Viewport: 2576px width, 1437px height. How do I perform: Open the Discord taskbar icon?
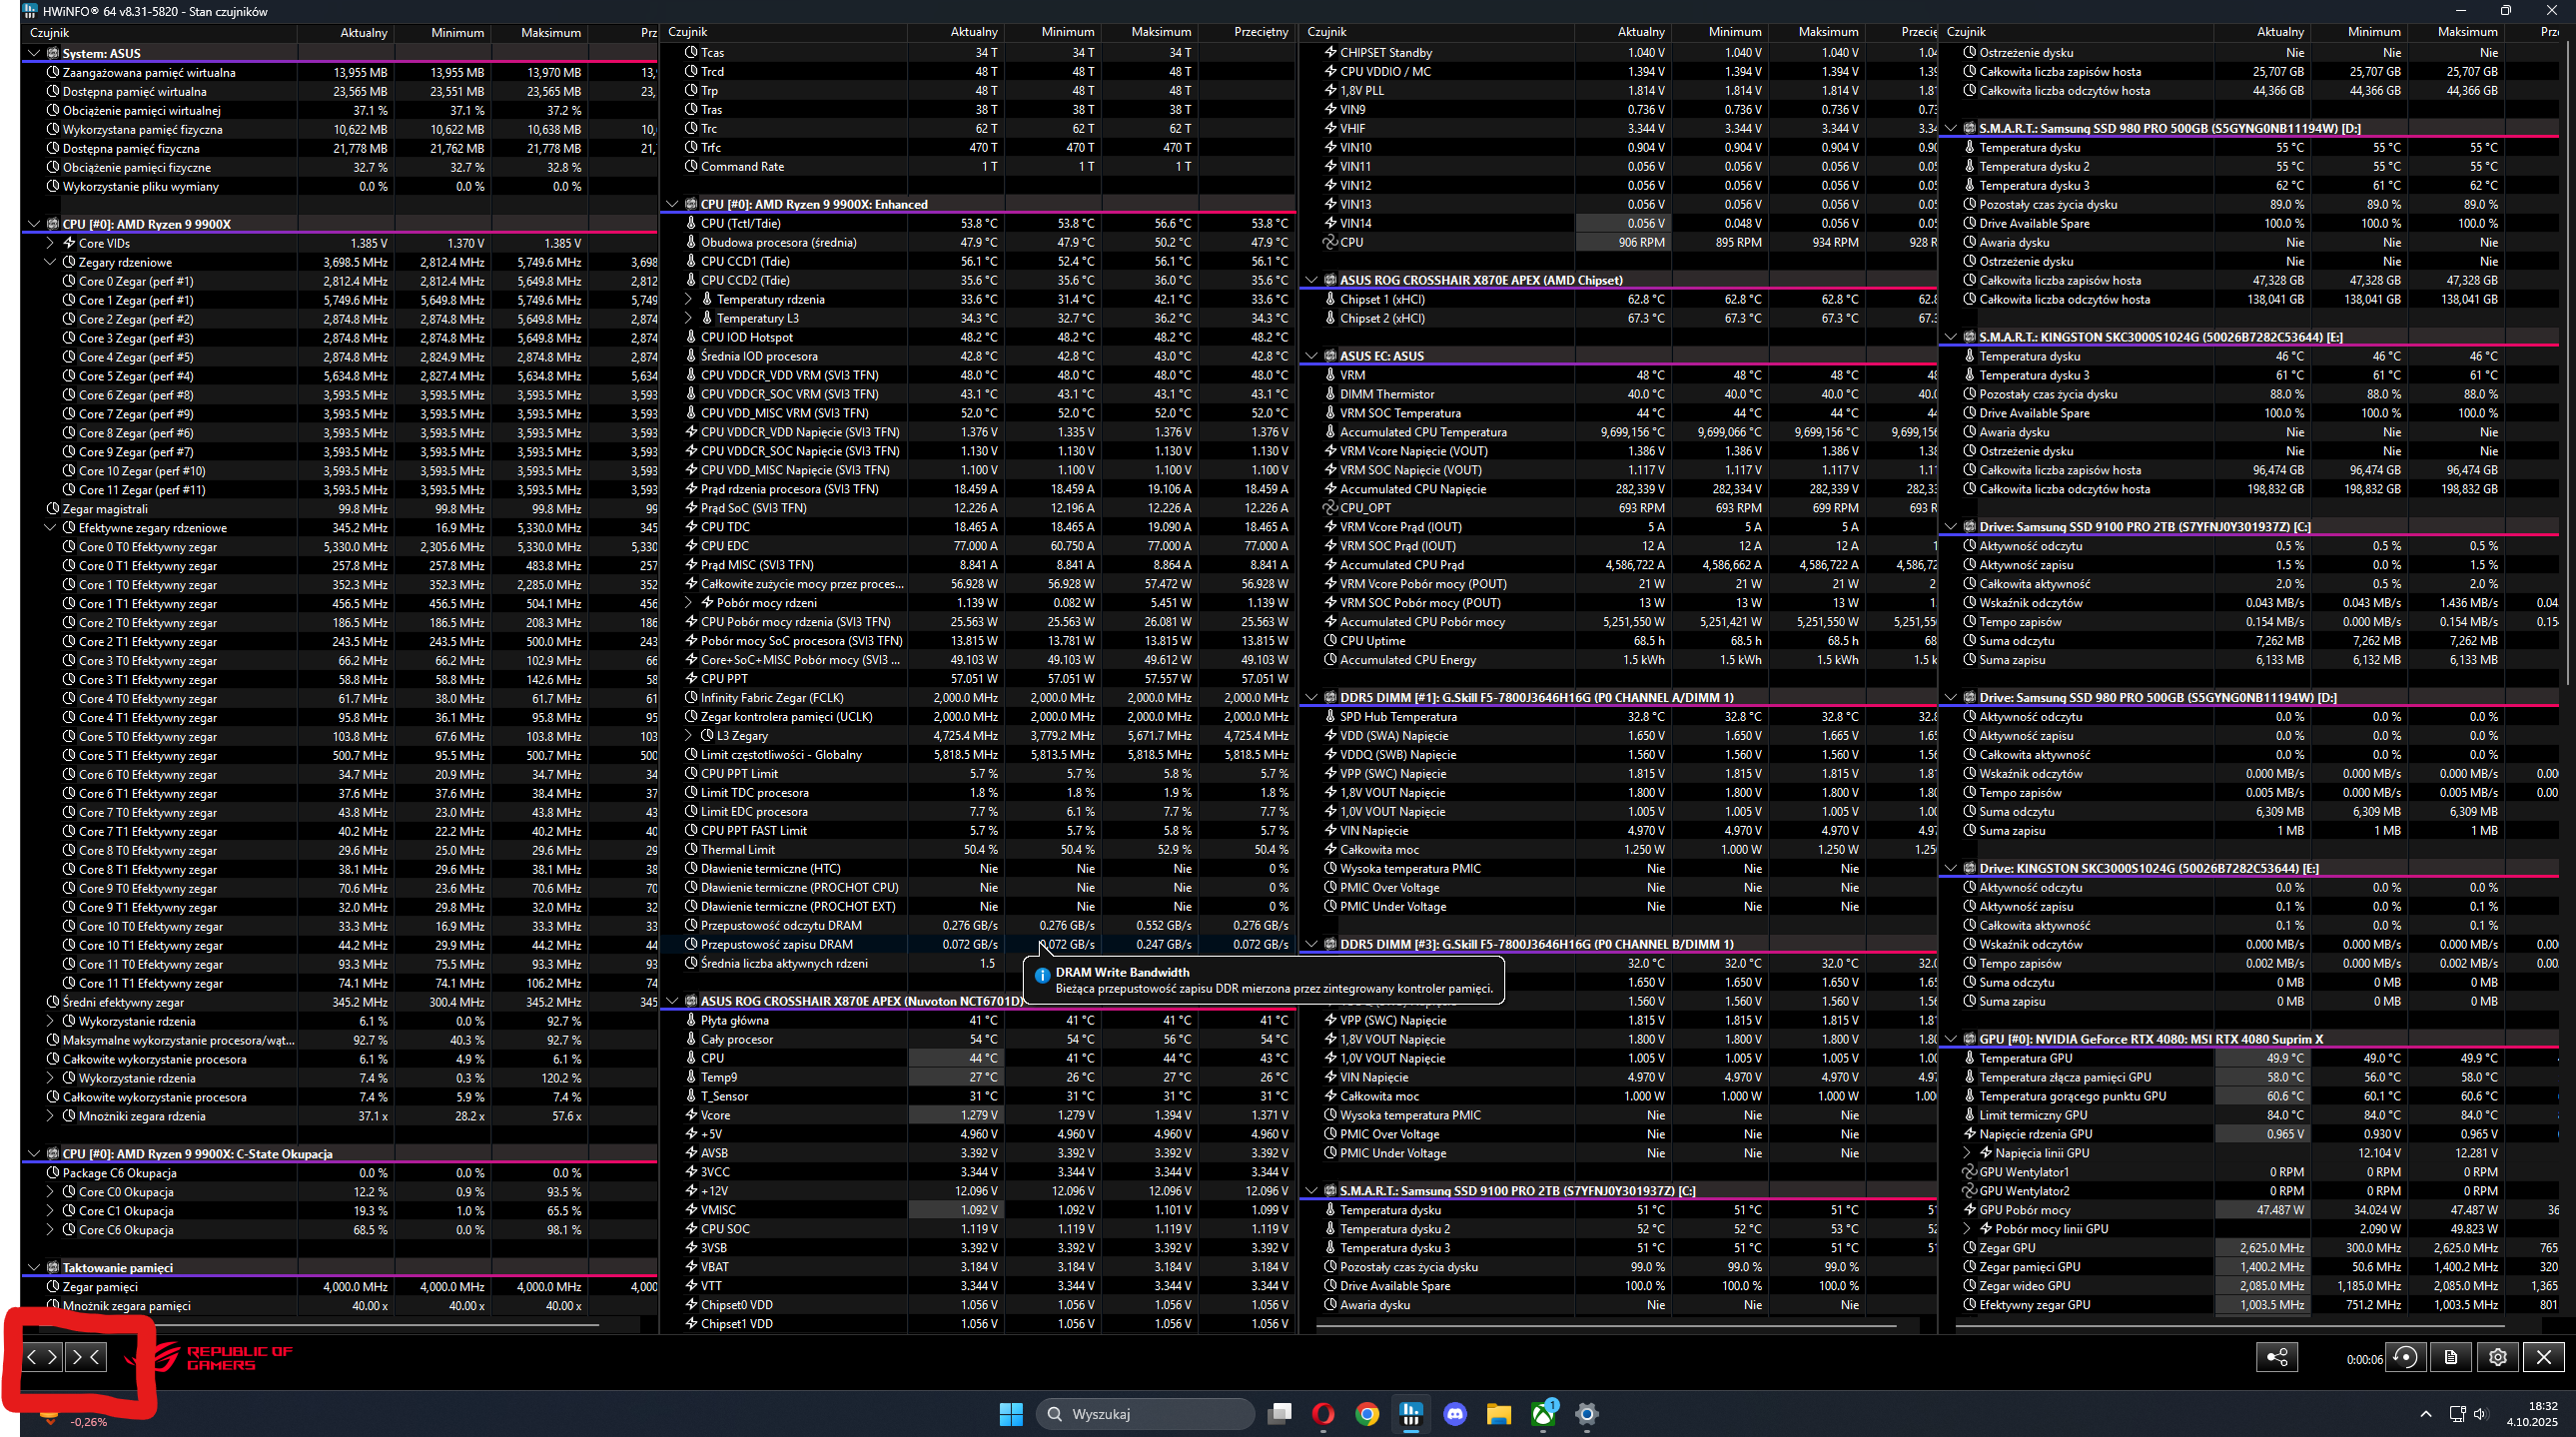(1455, 1413)
